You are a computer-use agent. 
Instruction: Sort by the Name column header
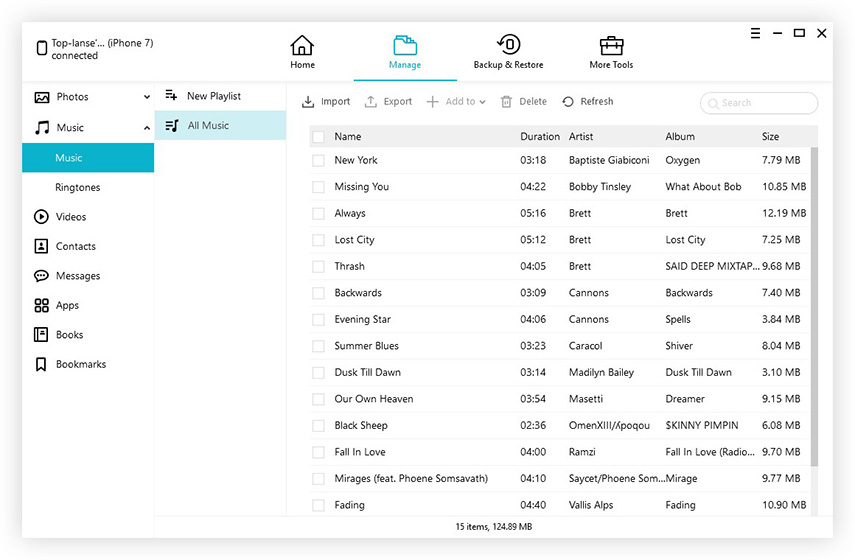pyautogui.click(x=347, y=136)
